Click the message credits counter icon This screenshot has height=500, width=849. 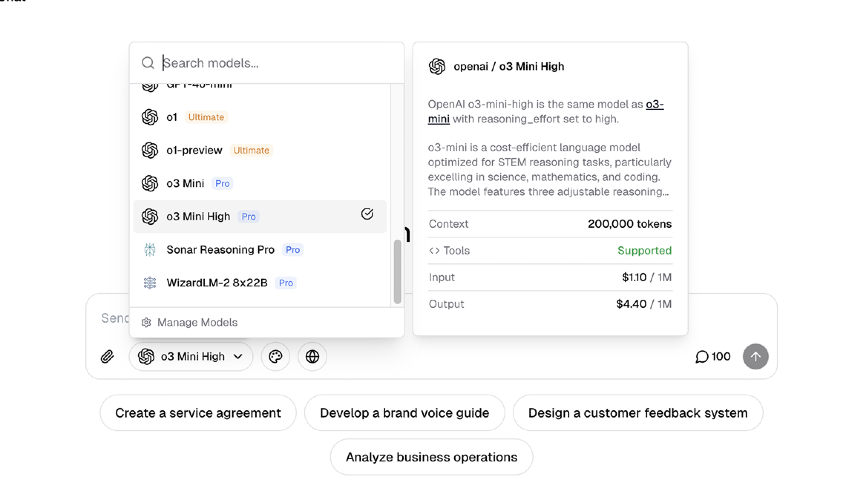[x=702, y=356]
